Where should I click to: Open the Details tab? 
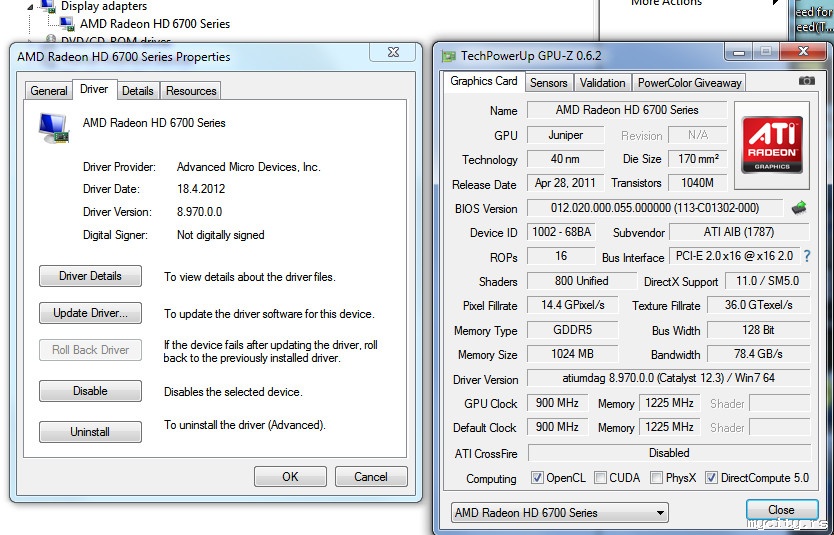click(138, 90)
